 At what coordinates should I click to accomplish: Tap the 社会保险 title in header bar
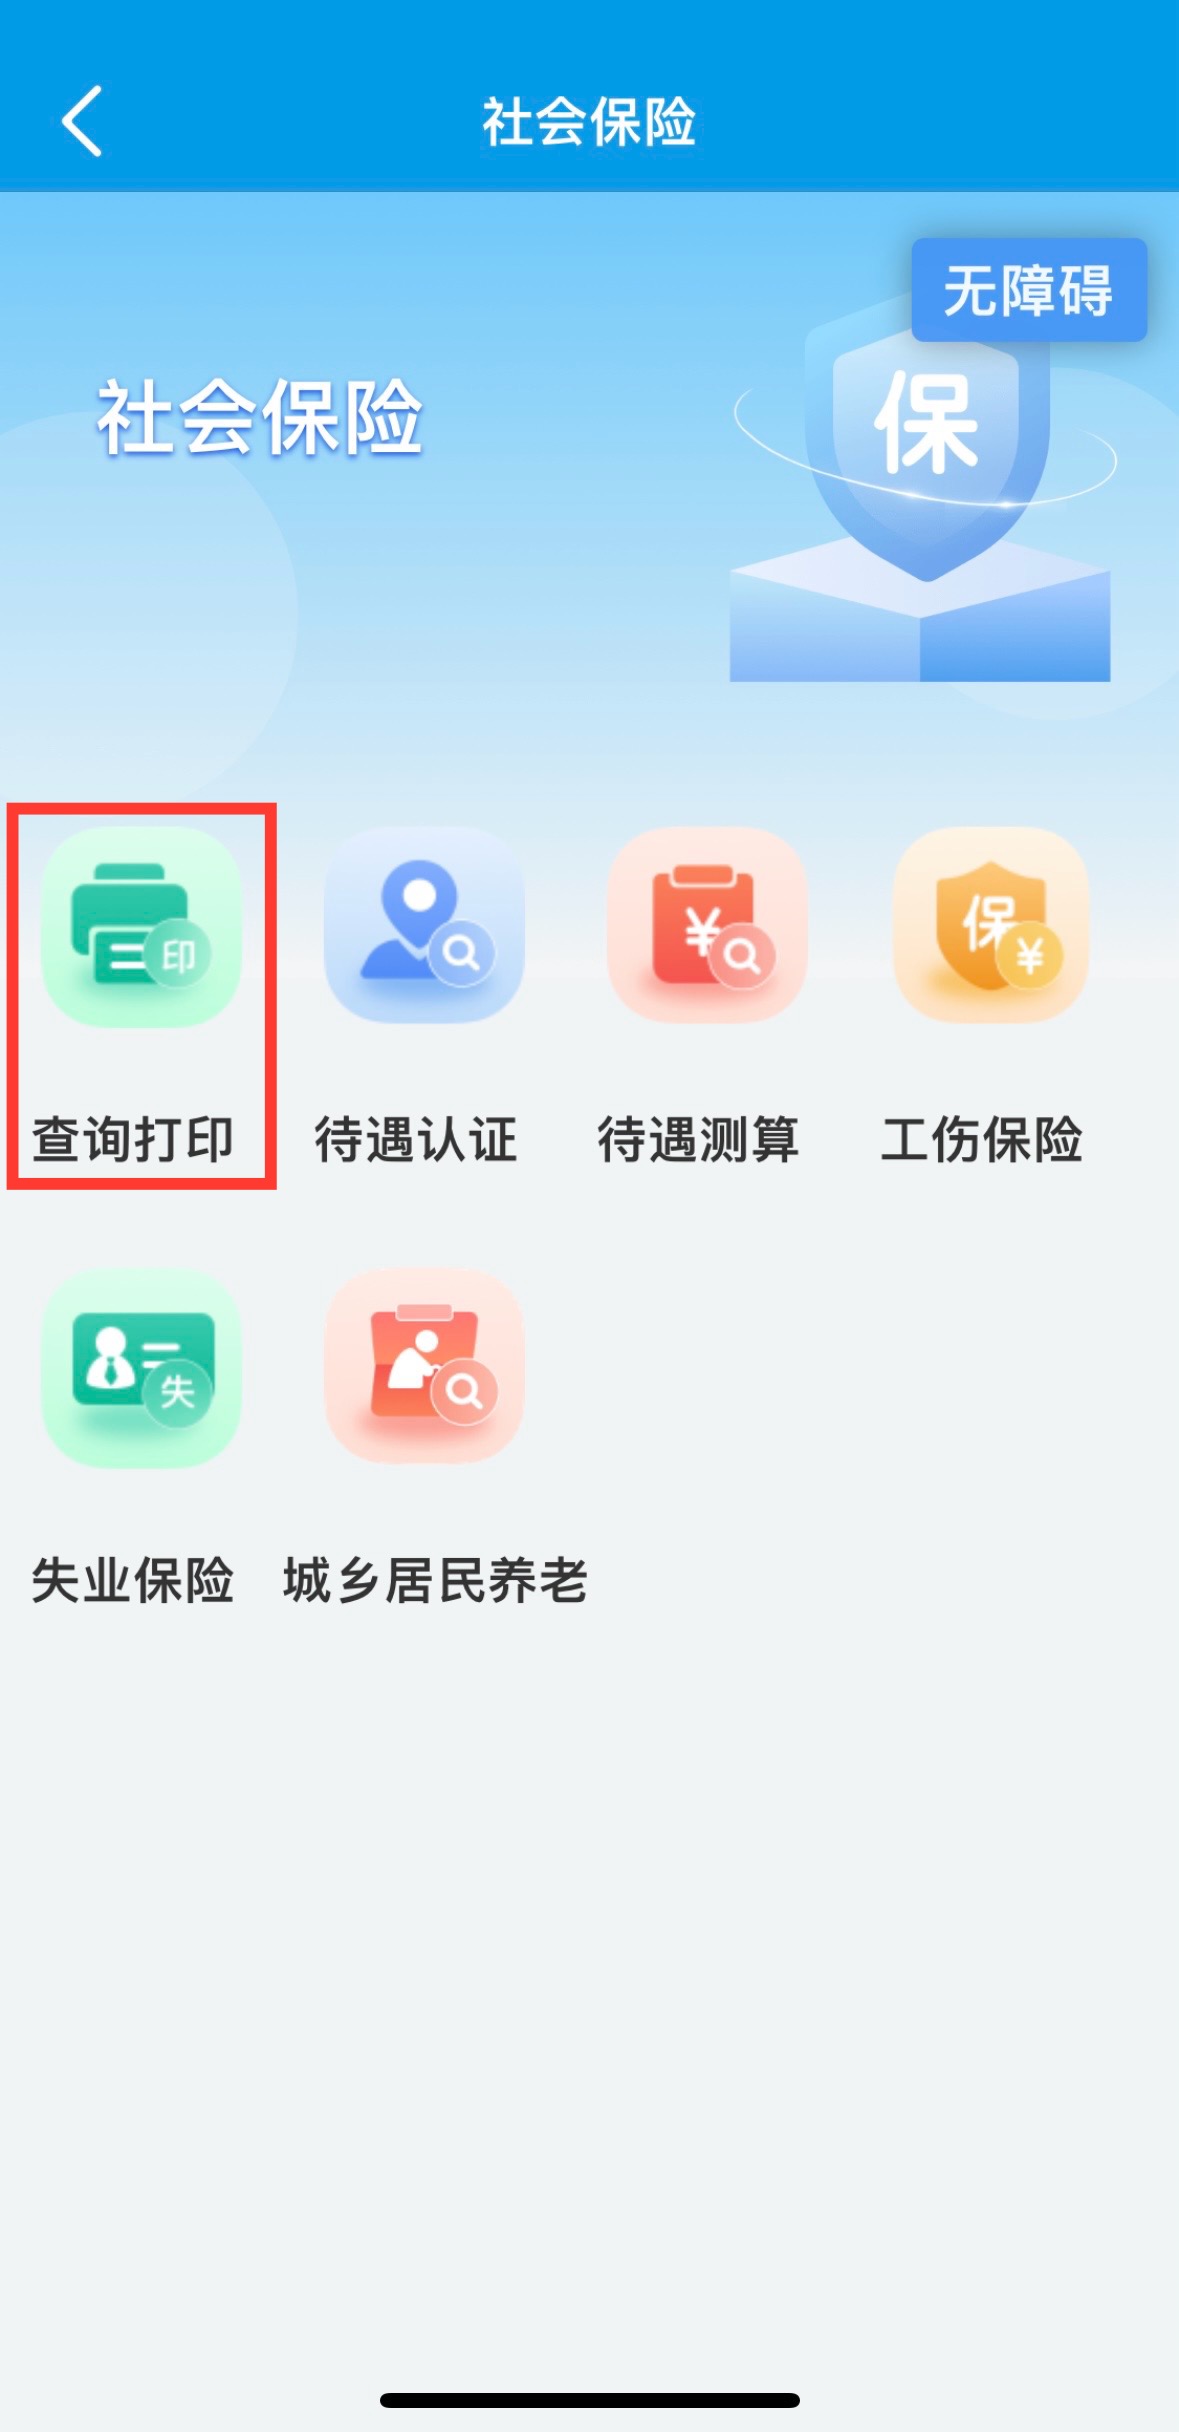[589, 122]
